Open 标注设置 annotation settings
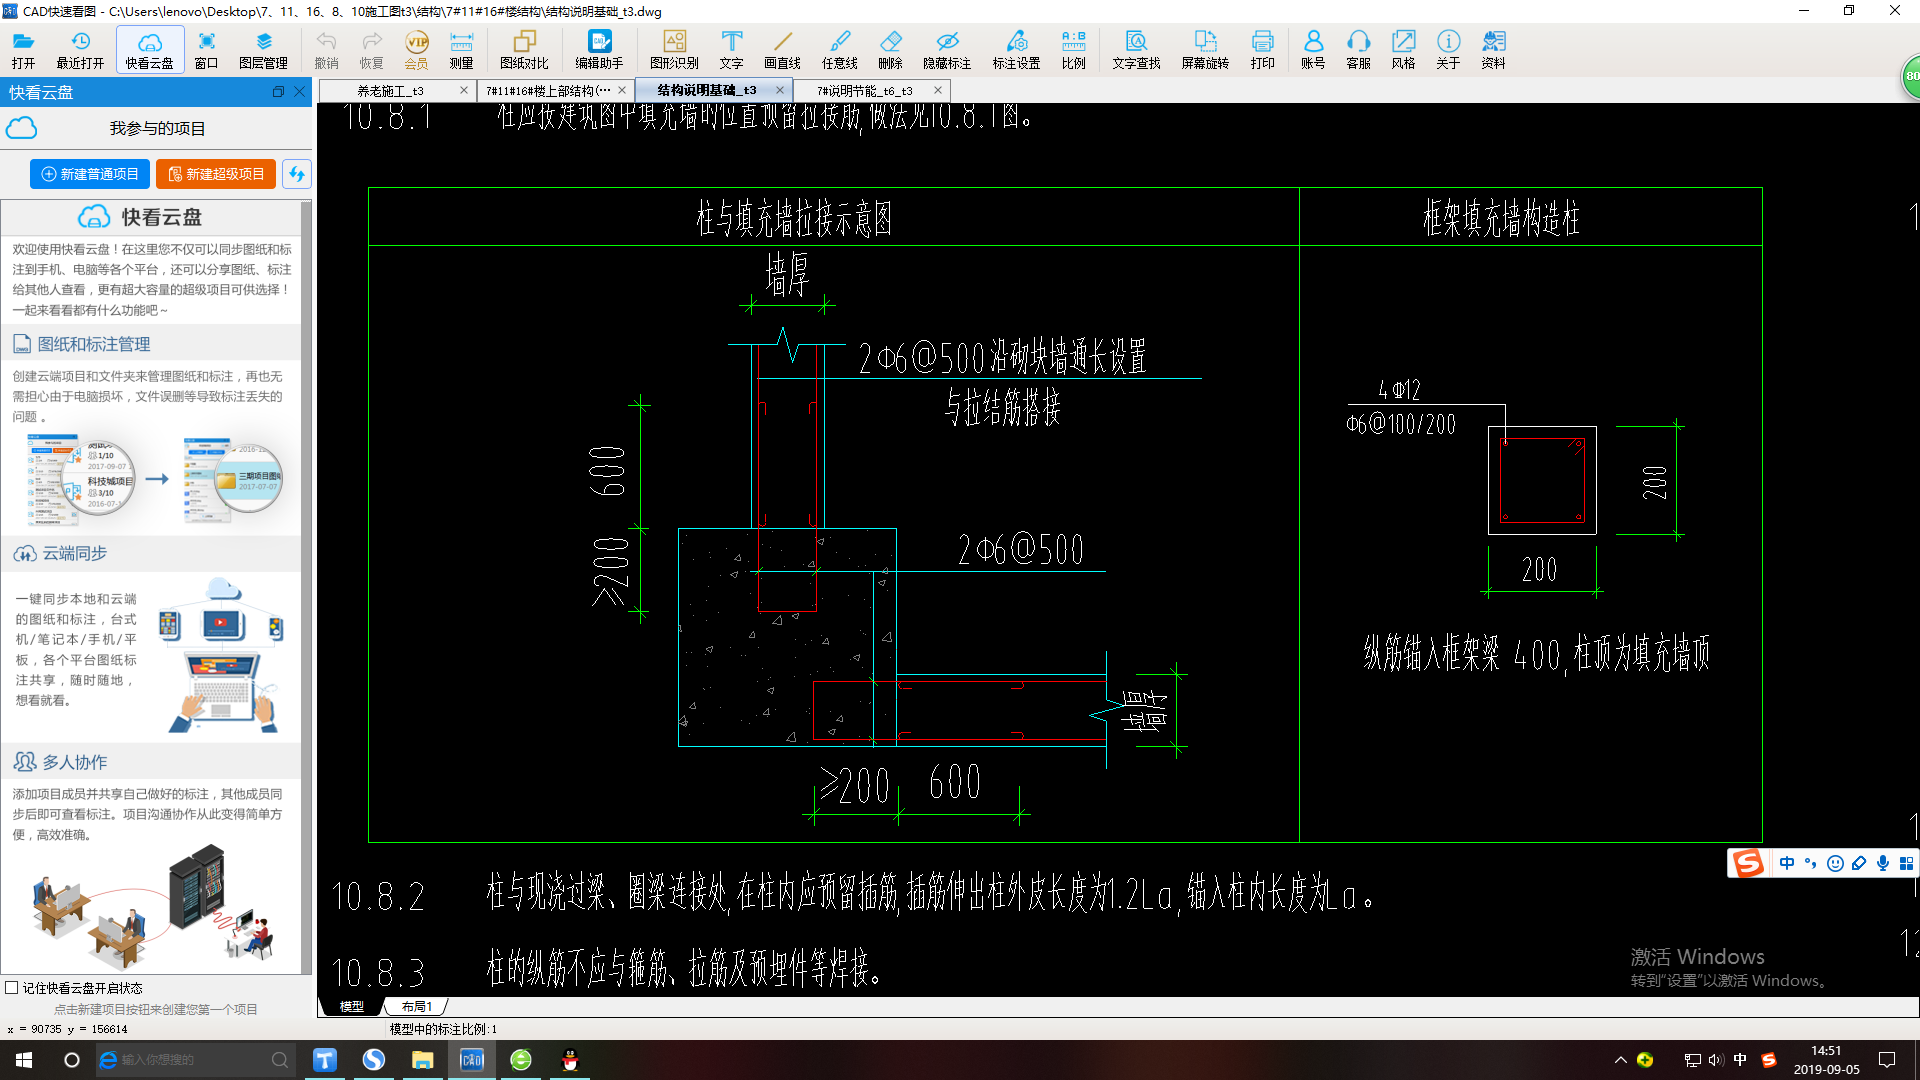This screenshot has width=1920, height=1080. pyautogui.click(x=1016, y=49)
